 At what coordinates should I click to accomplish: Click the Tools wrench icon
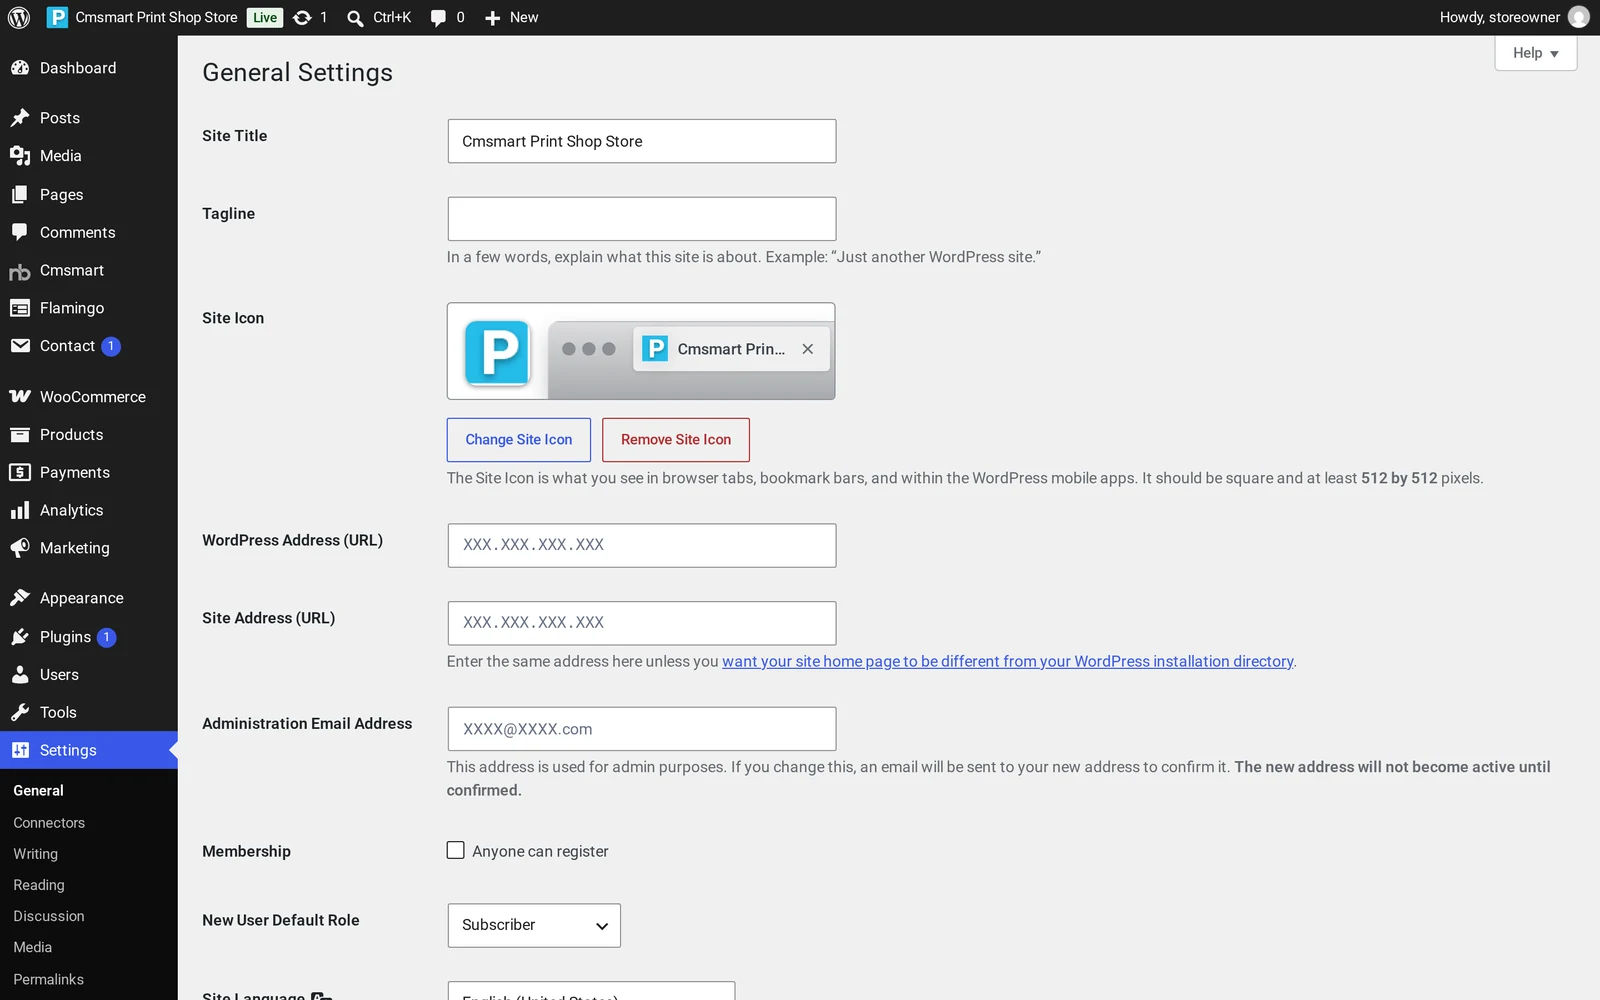[20, 712]
